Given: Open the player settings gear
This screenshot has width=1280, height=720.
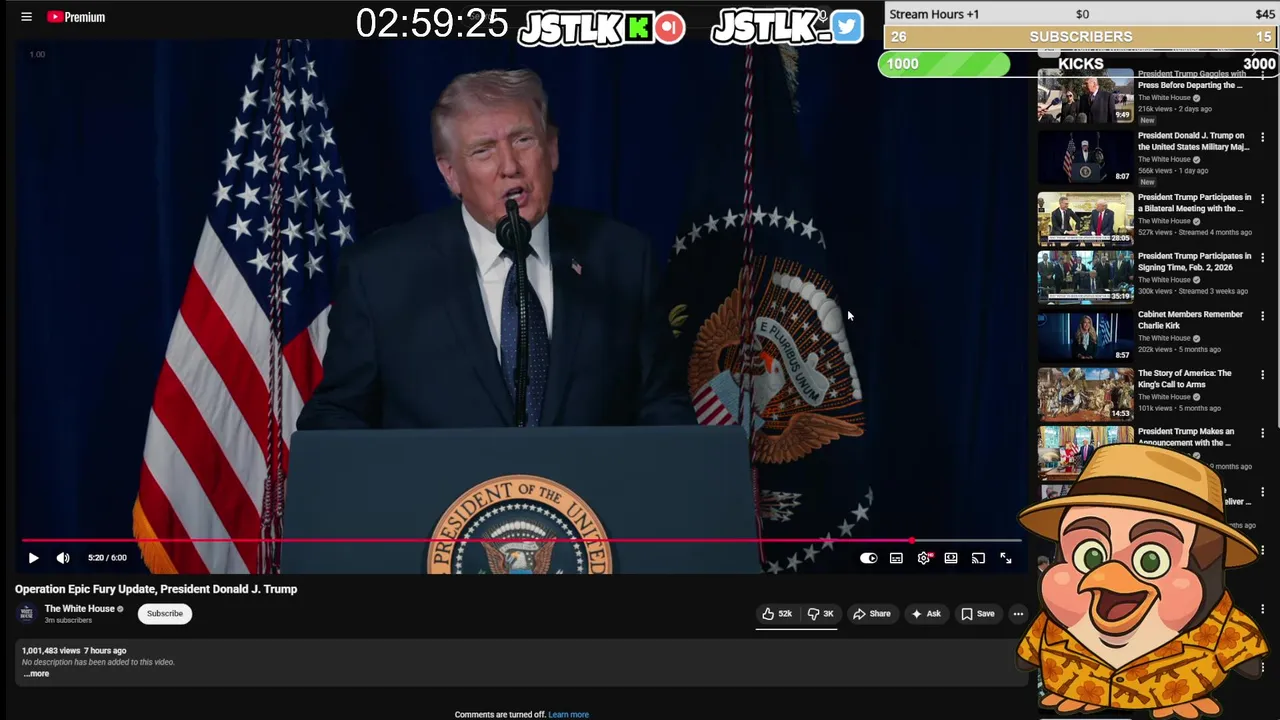Looking at the screenshot, I should point(924,558).
